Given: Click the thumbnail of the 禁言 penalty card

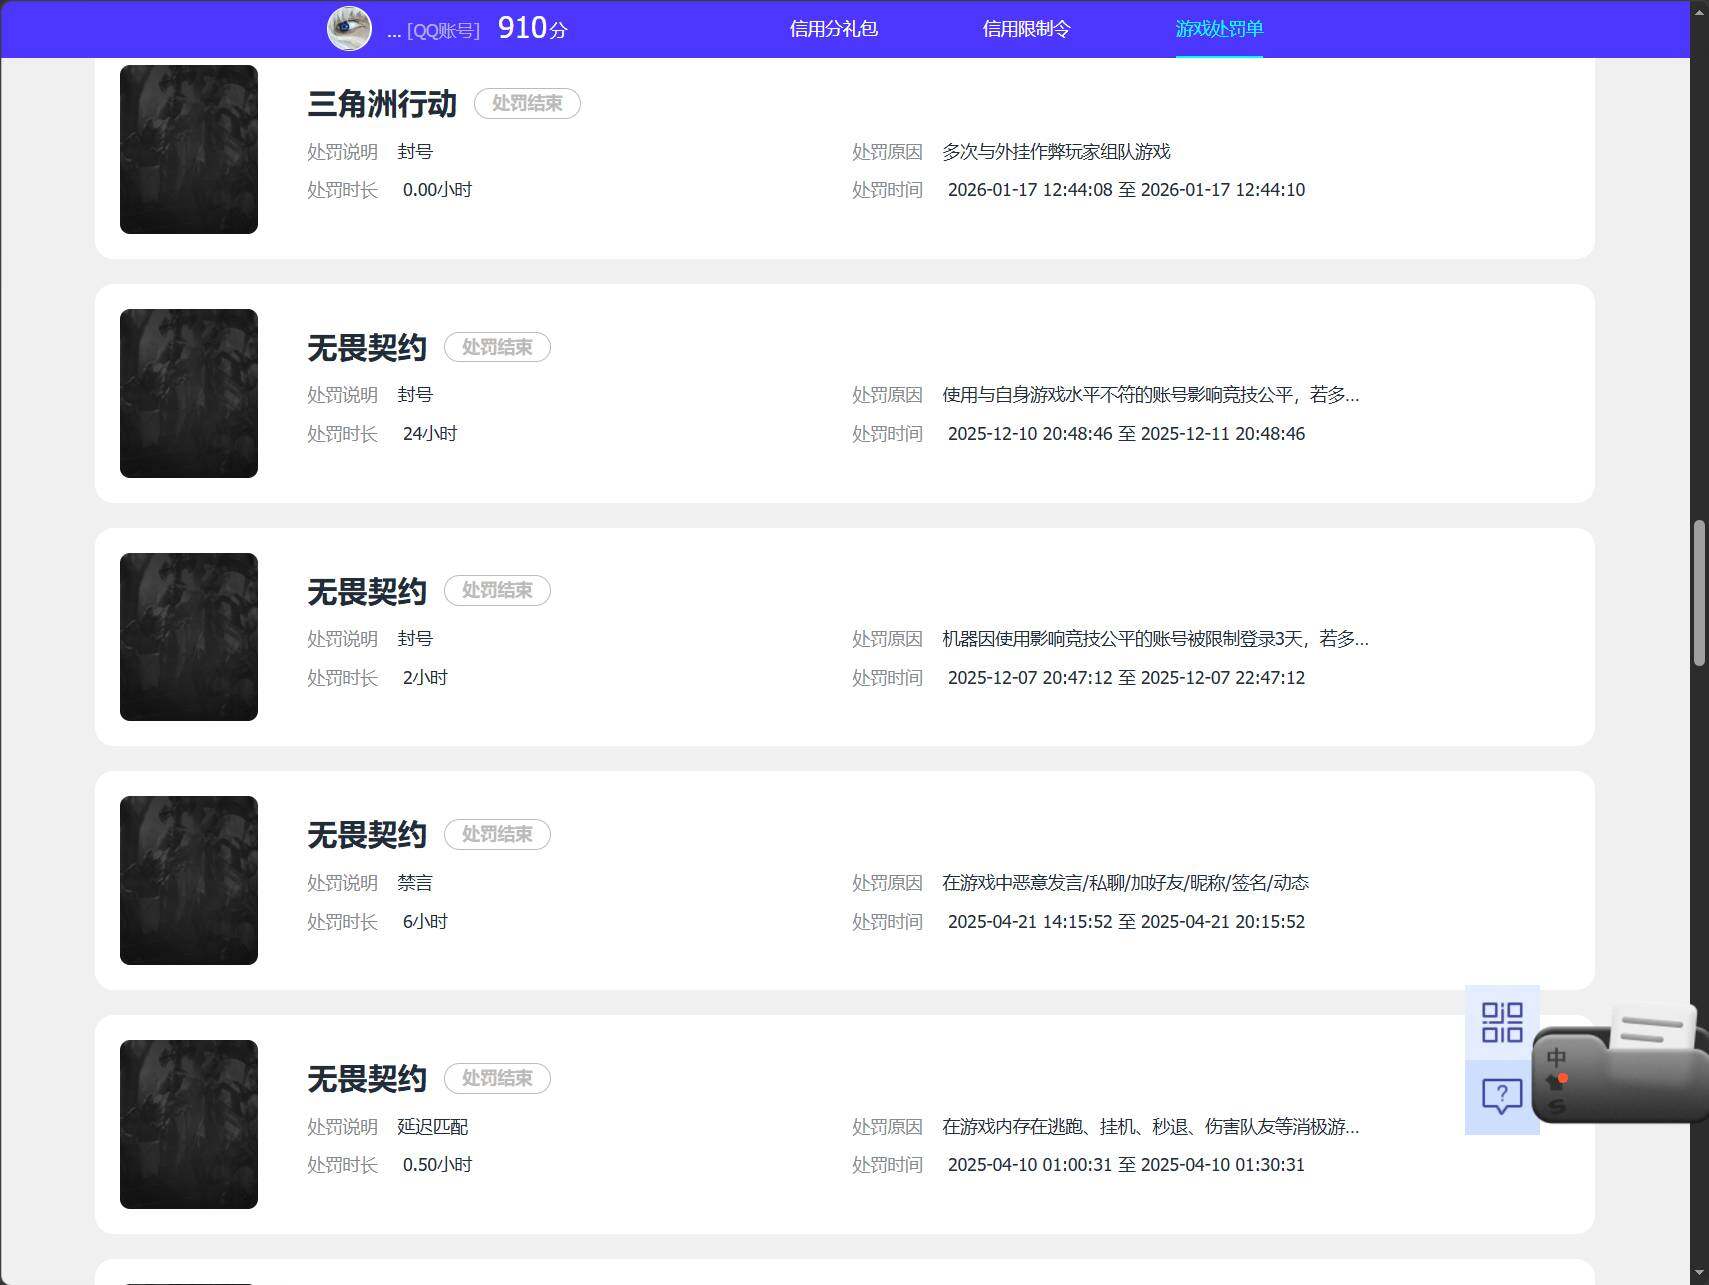Looking at the screenshot, I should tap(189, 880).
